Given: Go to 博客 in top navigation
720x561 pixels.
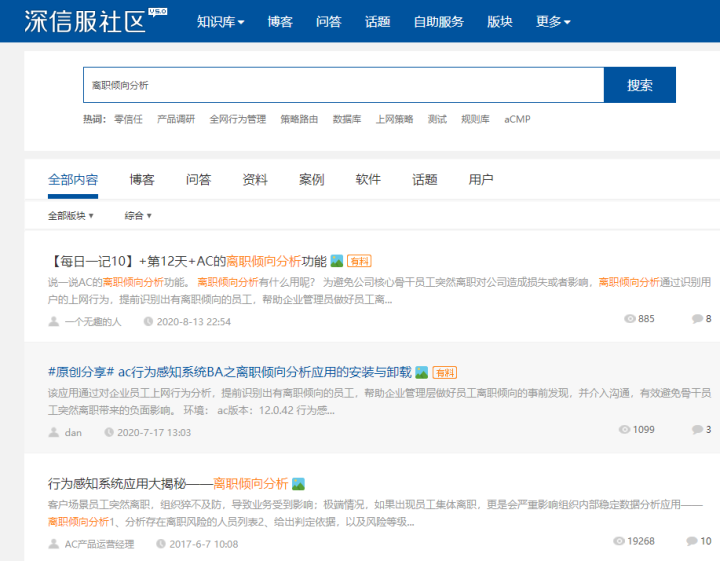Looking at the screenshot, I should pos(280,22).
